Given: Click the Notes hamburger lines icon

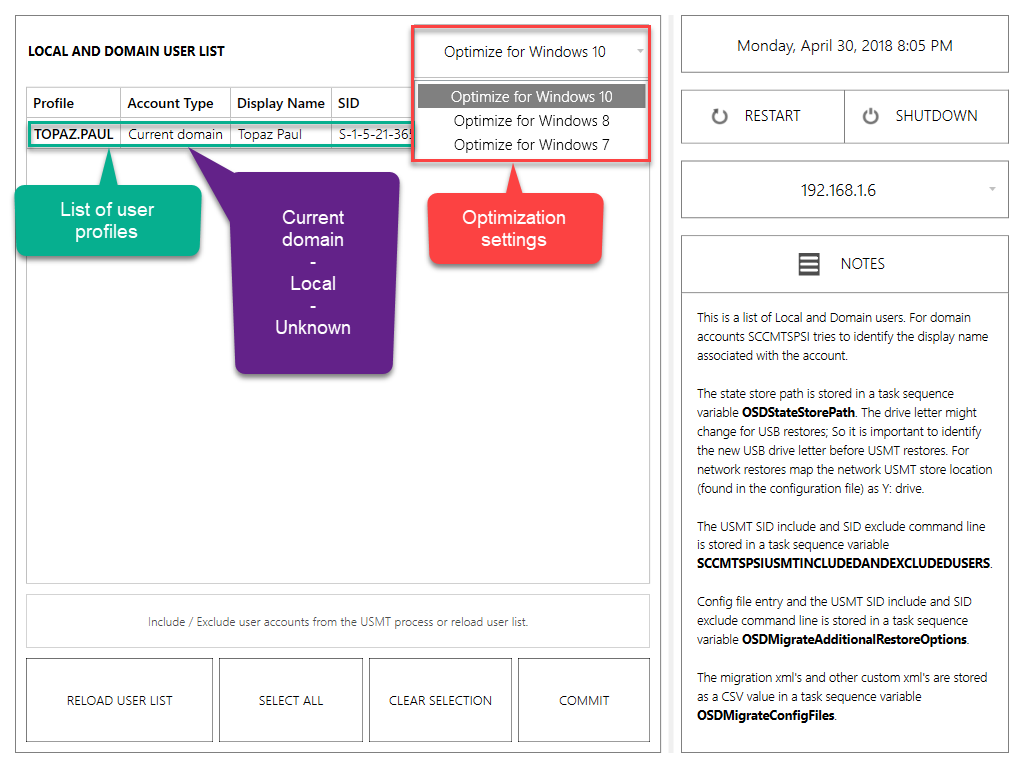Looking at the screenshot, I should (x=809, y=264).
